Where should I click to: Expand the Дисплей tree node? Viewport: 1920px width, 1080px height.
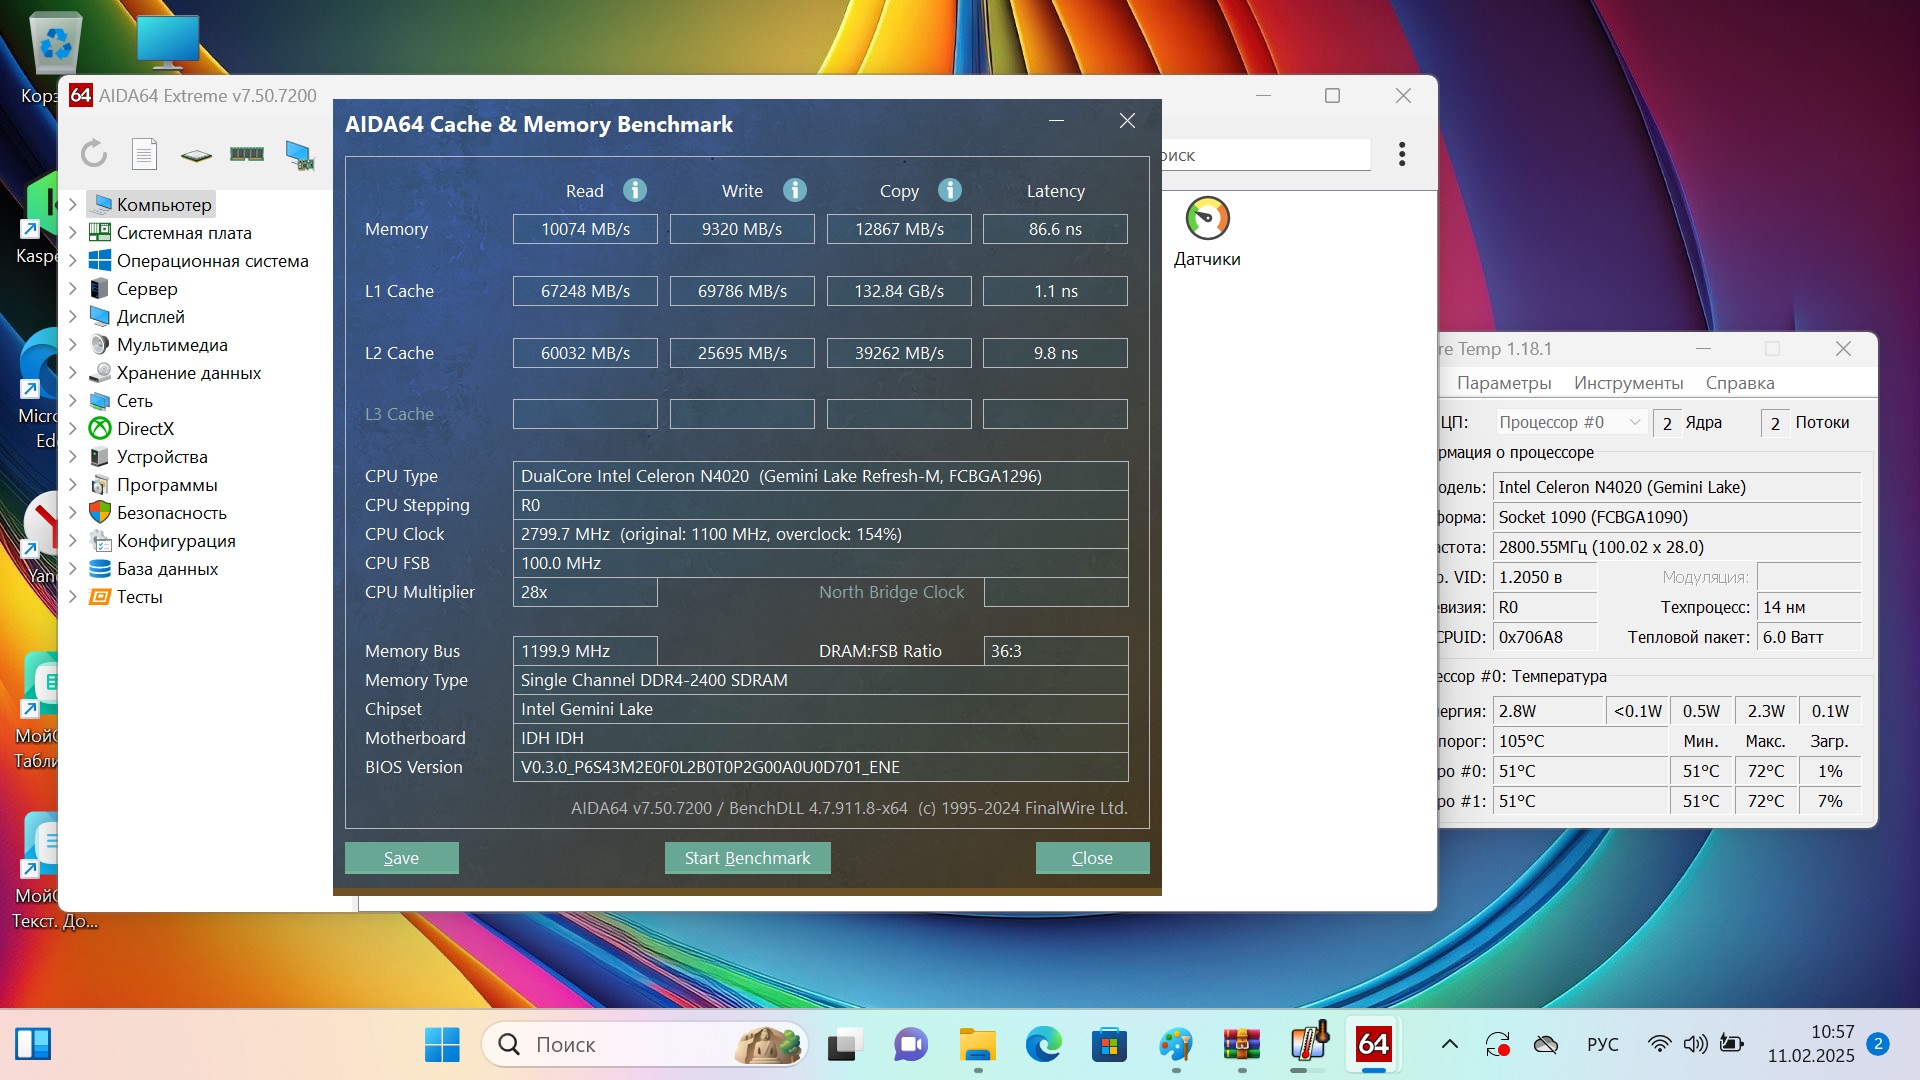click(72, 316)
